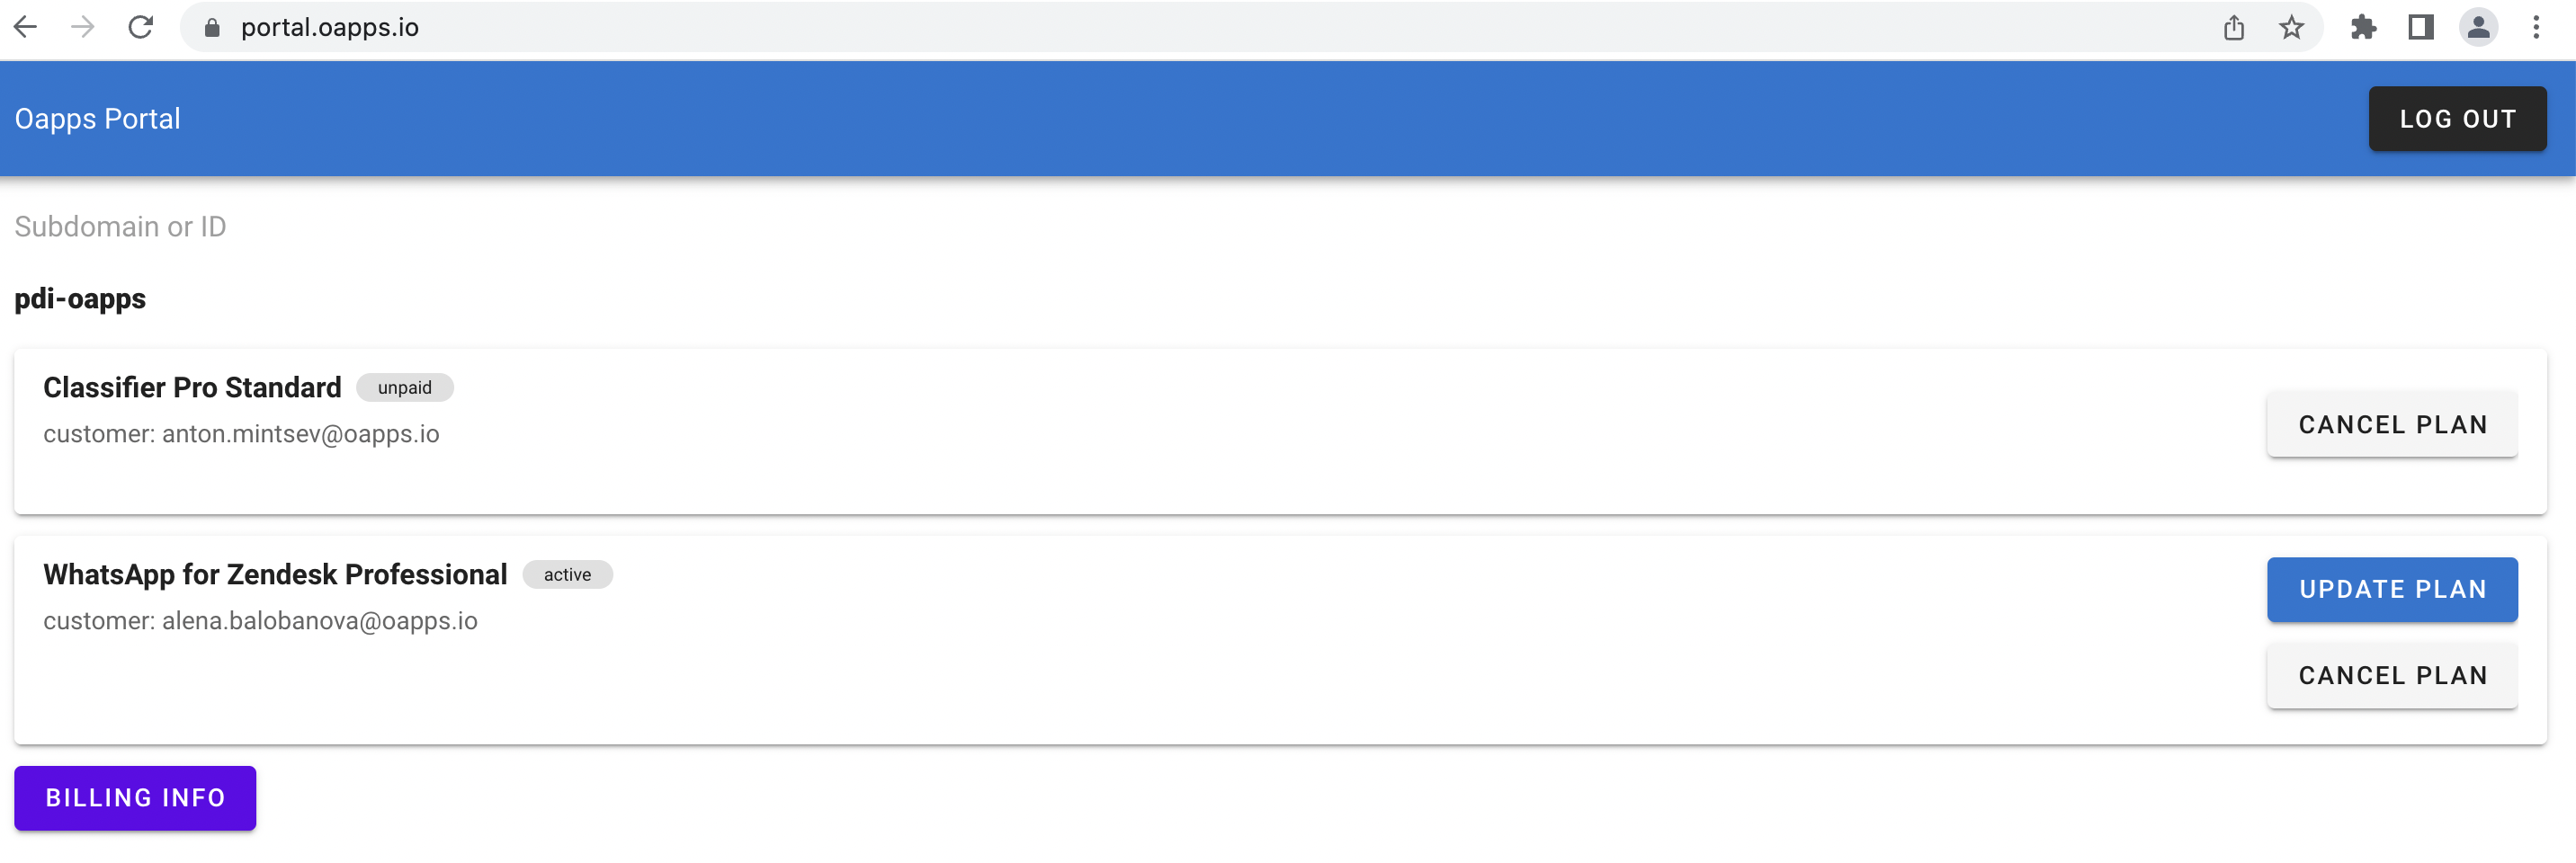Bookmark page with the star icon
The width and height of the screenshot is (2576, 863).
2291,28
